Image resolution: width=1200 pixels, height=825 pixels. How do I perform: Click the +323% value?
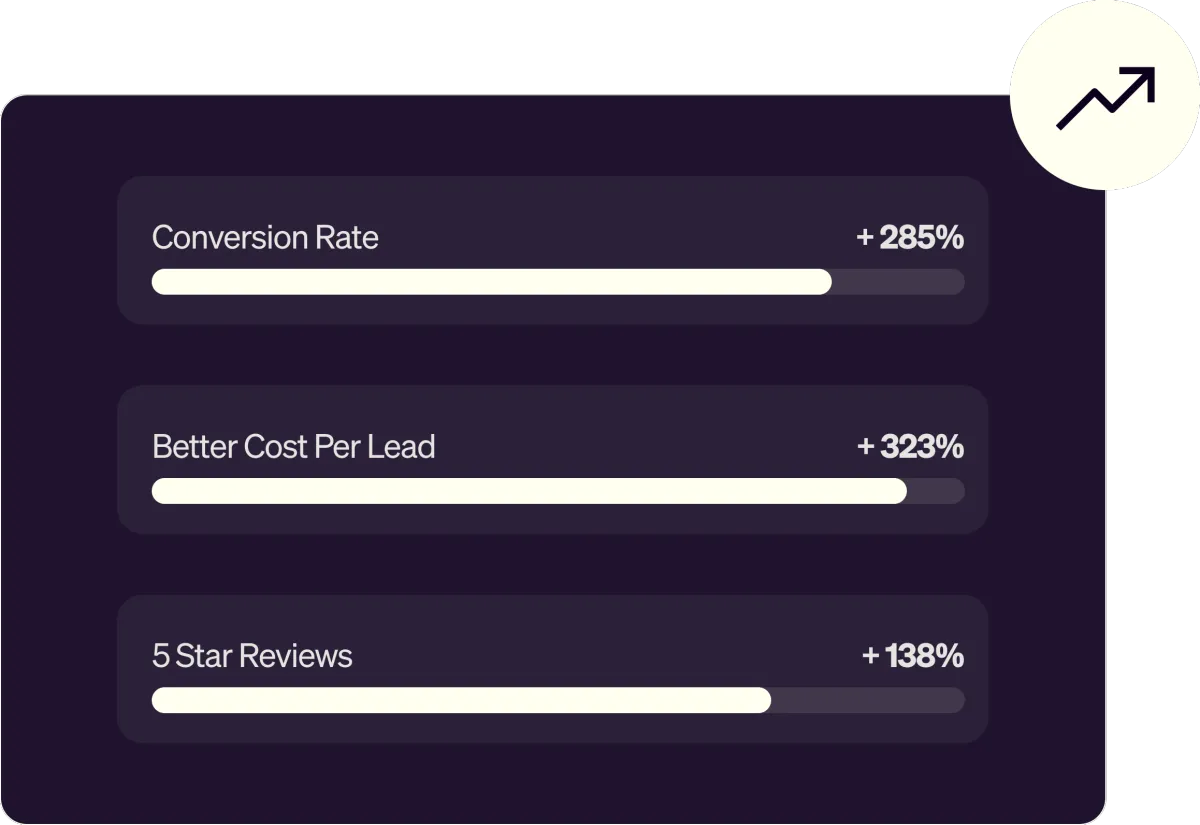coord(910,447)
